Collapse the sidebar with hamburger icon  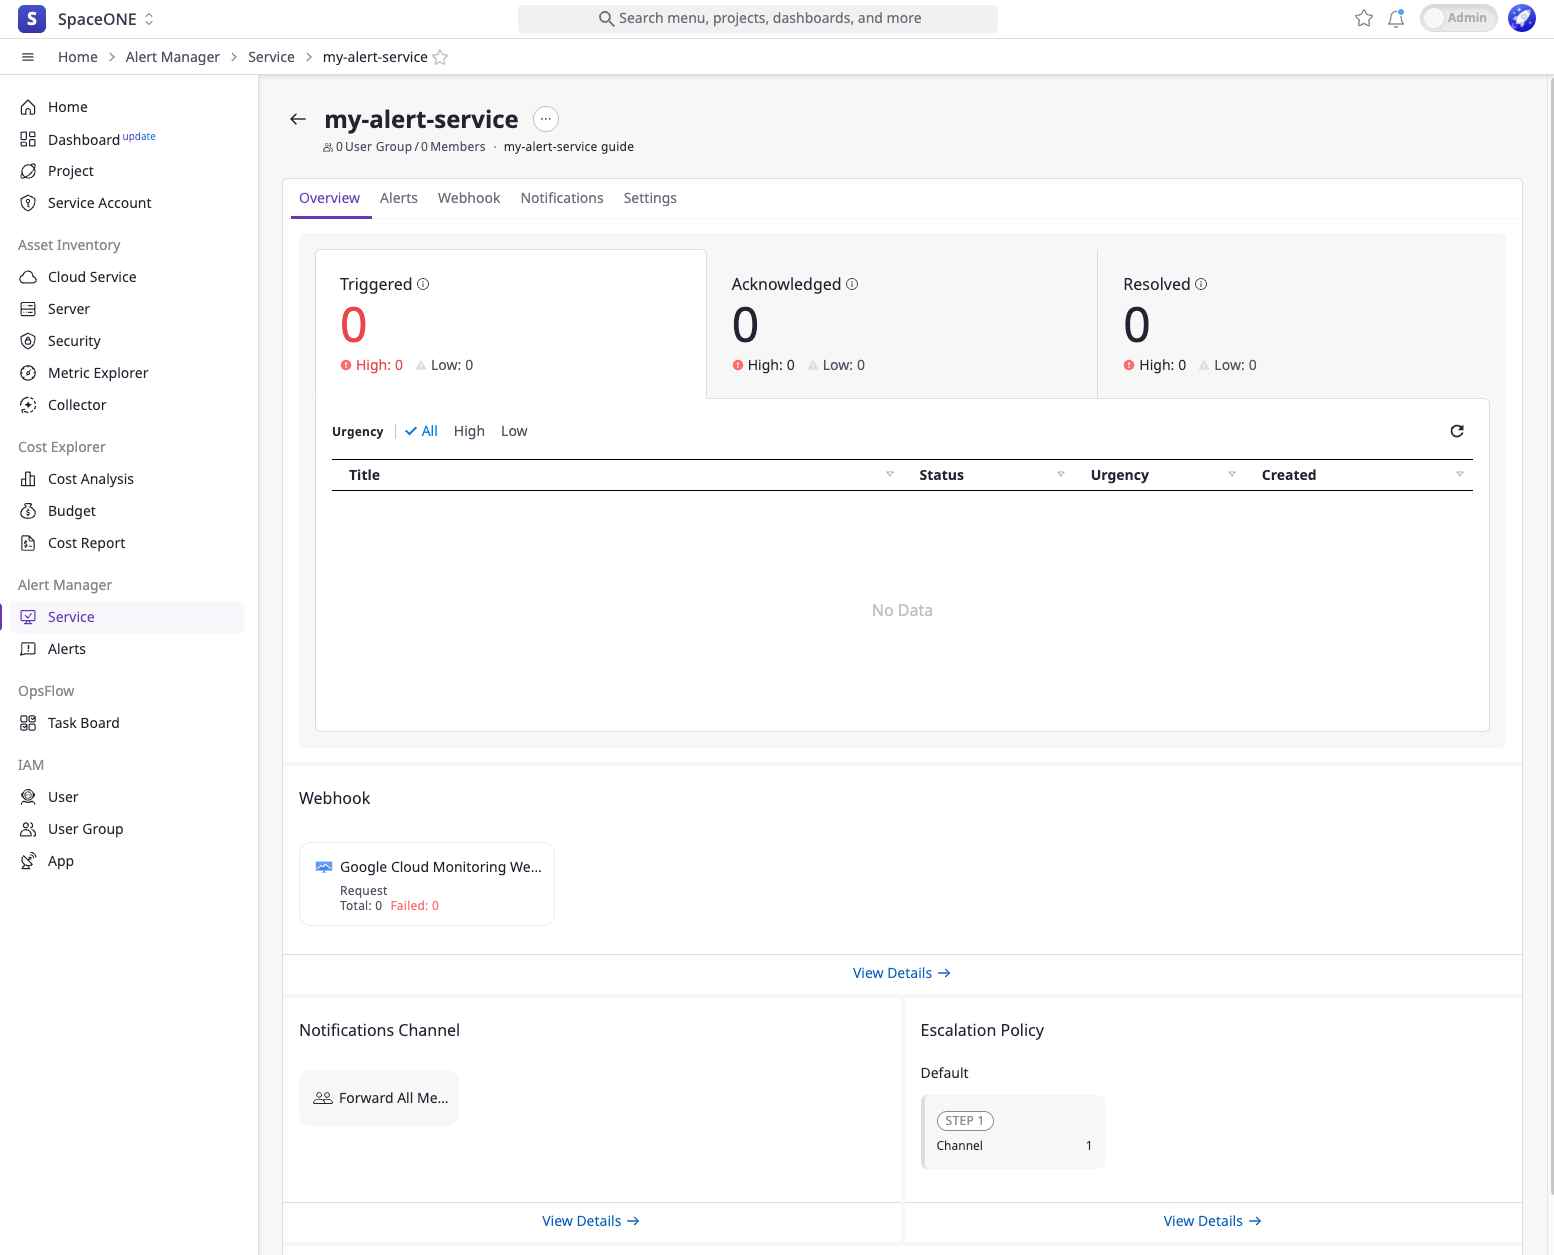tap(28, 57)
